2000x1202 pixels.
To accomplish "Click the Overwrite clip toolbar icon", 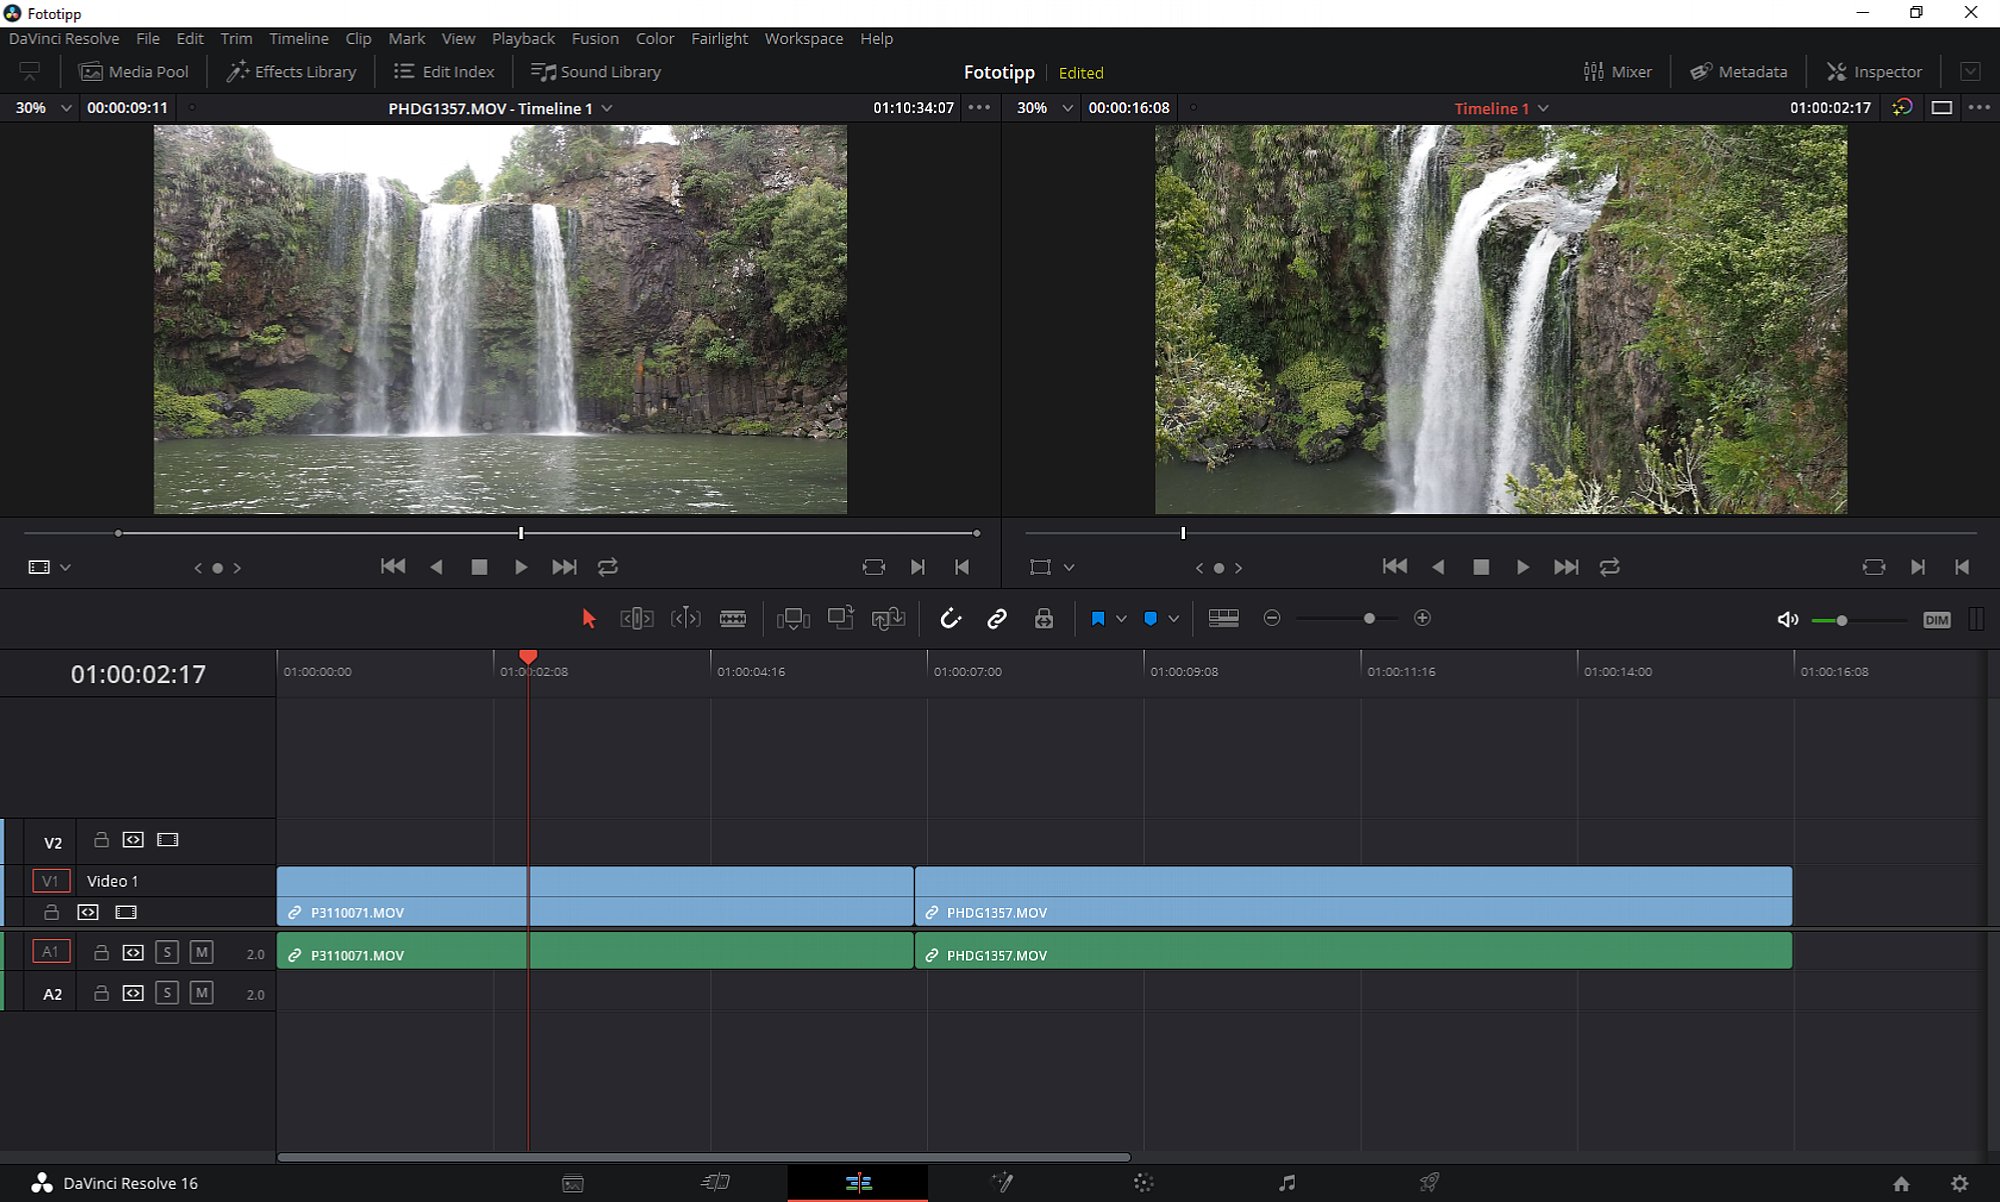I will (841, 618).
